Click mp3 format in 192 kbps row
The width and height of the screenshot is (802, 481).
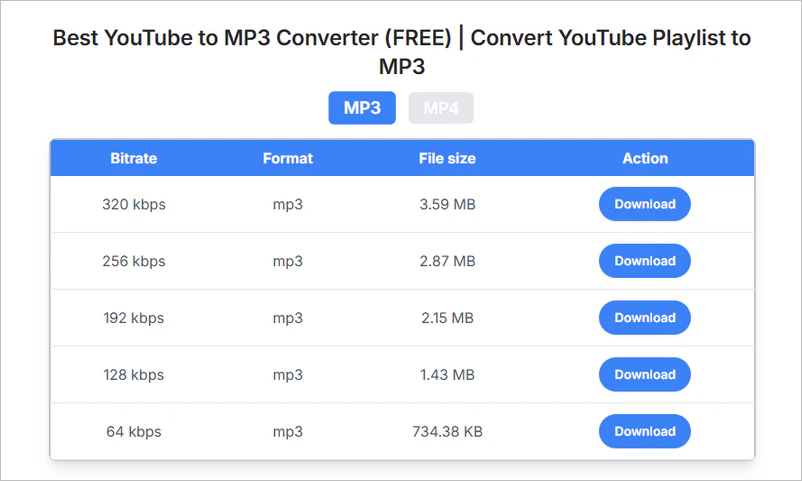coord(287,319)
